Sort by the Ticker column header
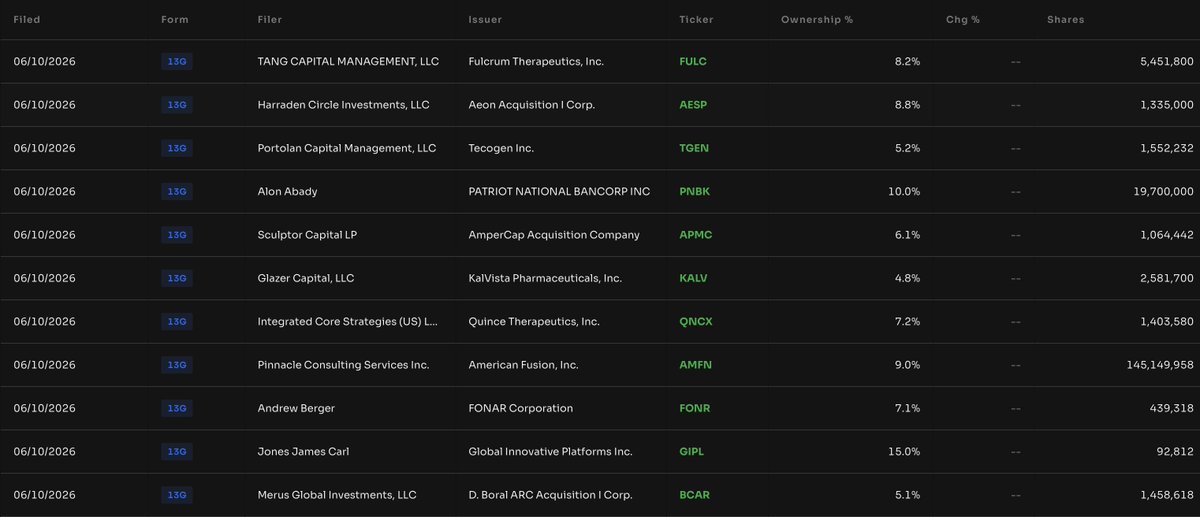 [696, 20]
